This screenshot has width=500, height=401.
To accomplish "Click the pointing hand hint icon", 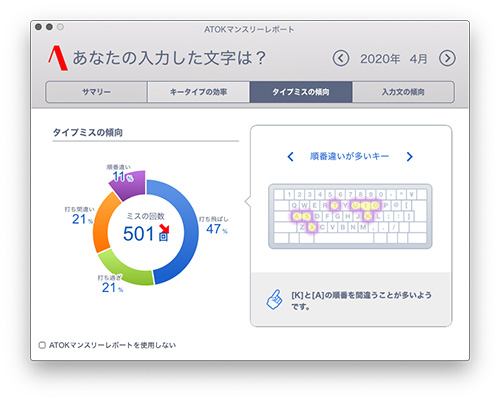I will pos(274,300).
